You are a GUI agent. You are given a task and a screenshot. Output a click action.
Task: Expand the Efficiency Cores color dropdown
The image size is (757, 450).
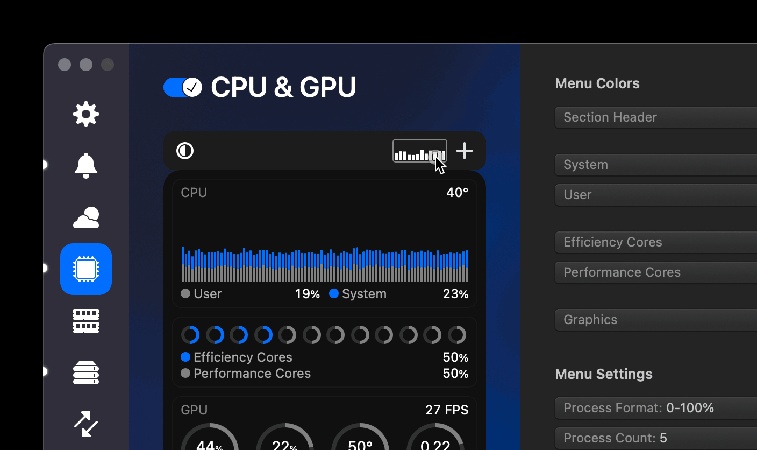(655, 243)
